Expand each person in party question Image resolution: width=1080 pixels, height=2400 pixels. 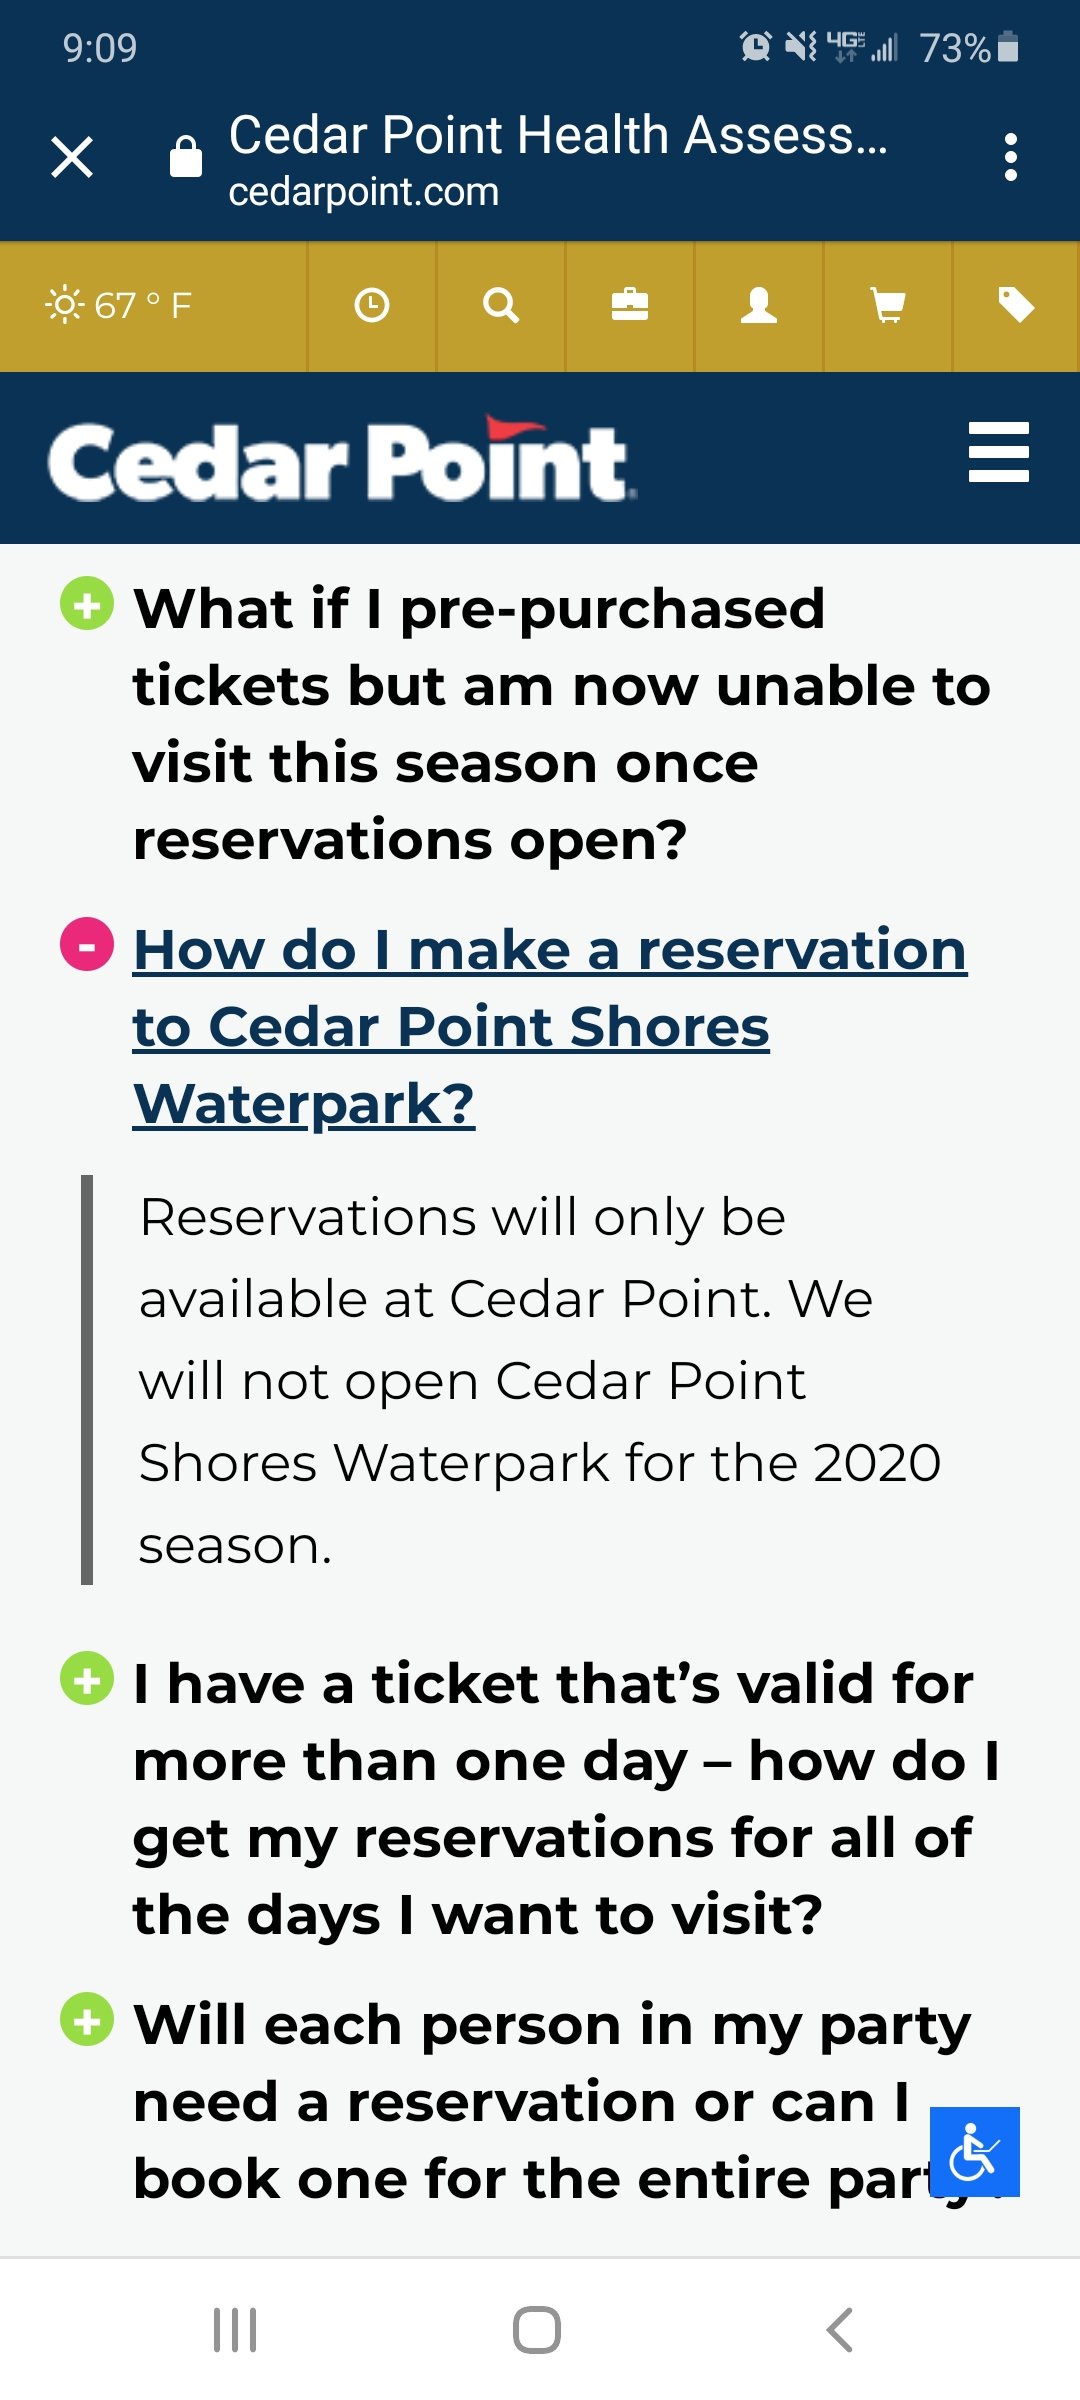[x=87, y=2019]
